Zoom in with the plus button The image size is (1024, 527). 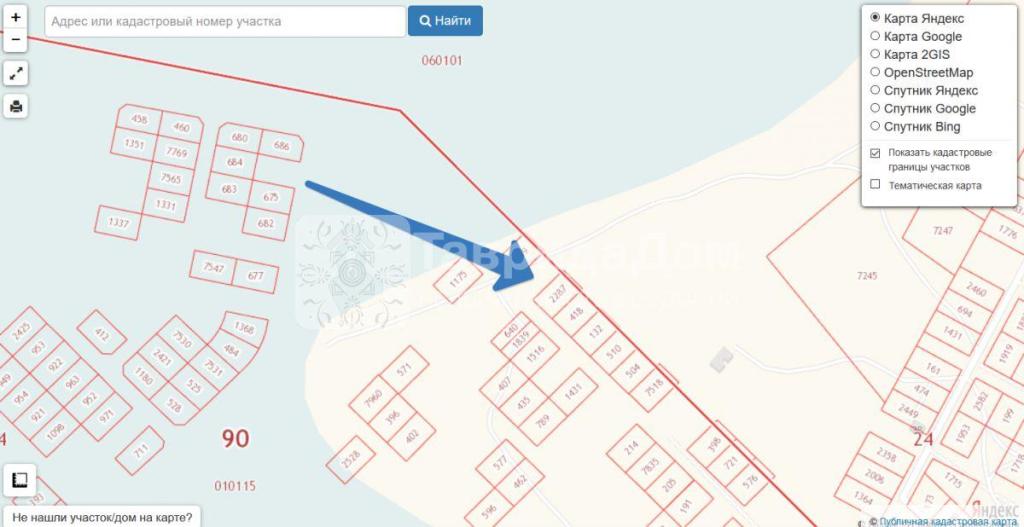pos(16,18)
